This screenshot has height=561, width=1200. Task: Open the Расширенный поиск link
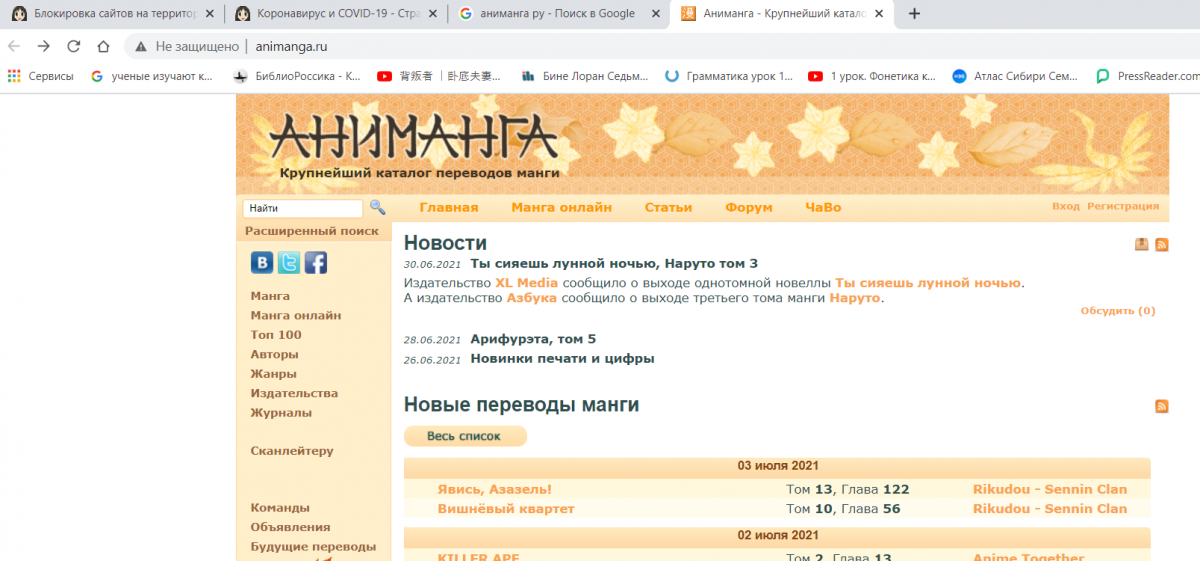click(x=312, y=231)
